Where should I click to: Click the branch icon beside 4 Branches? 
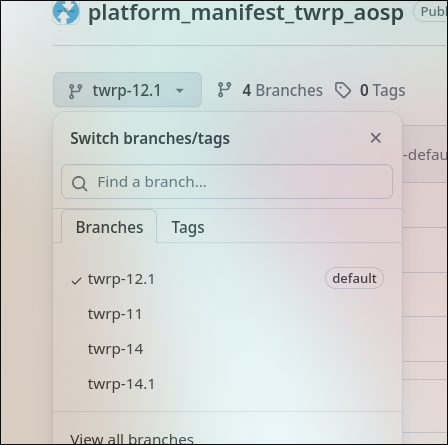click(224, 90)
